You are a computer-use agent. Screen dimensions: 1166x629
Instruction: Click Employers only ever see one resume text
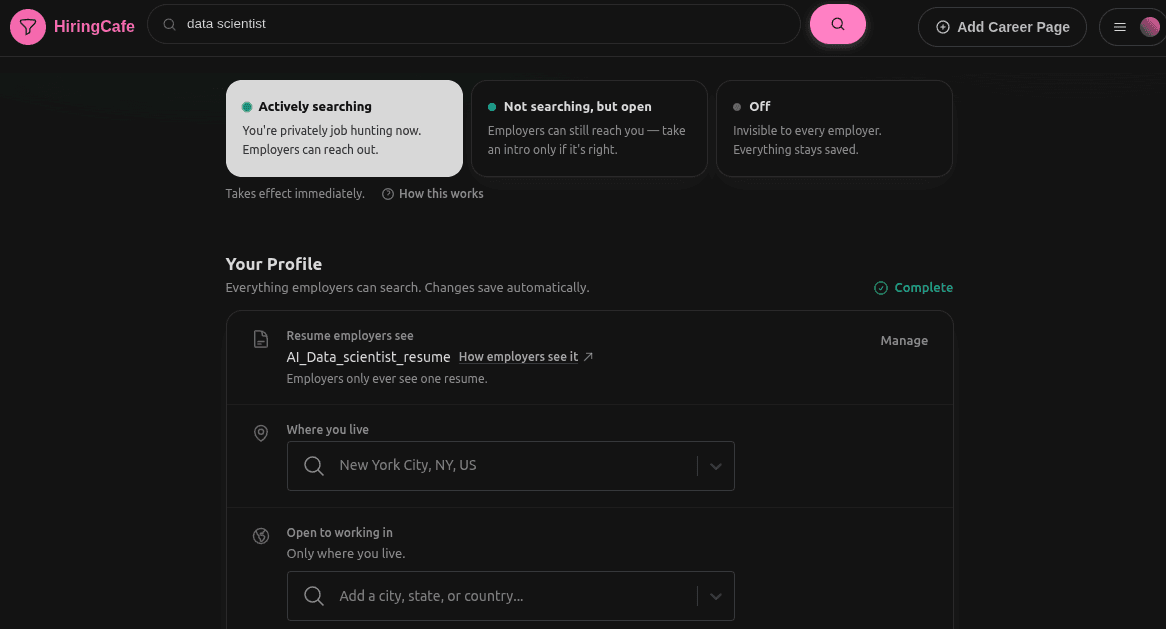click(387, 379)
